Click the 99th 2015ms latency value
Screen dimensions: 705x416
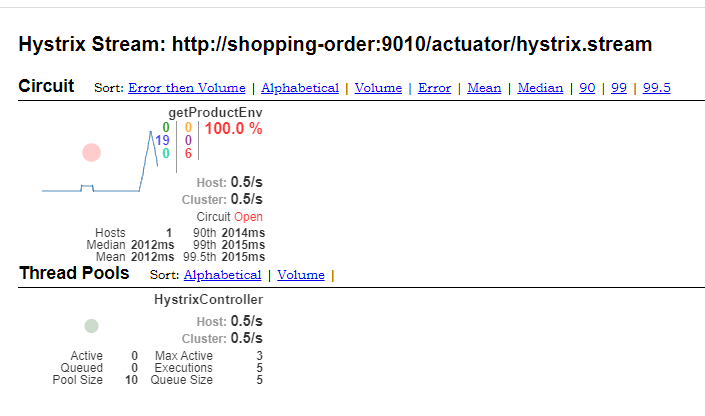tap(243, 245)
